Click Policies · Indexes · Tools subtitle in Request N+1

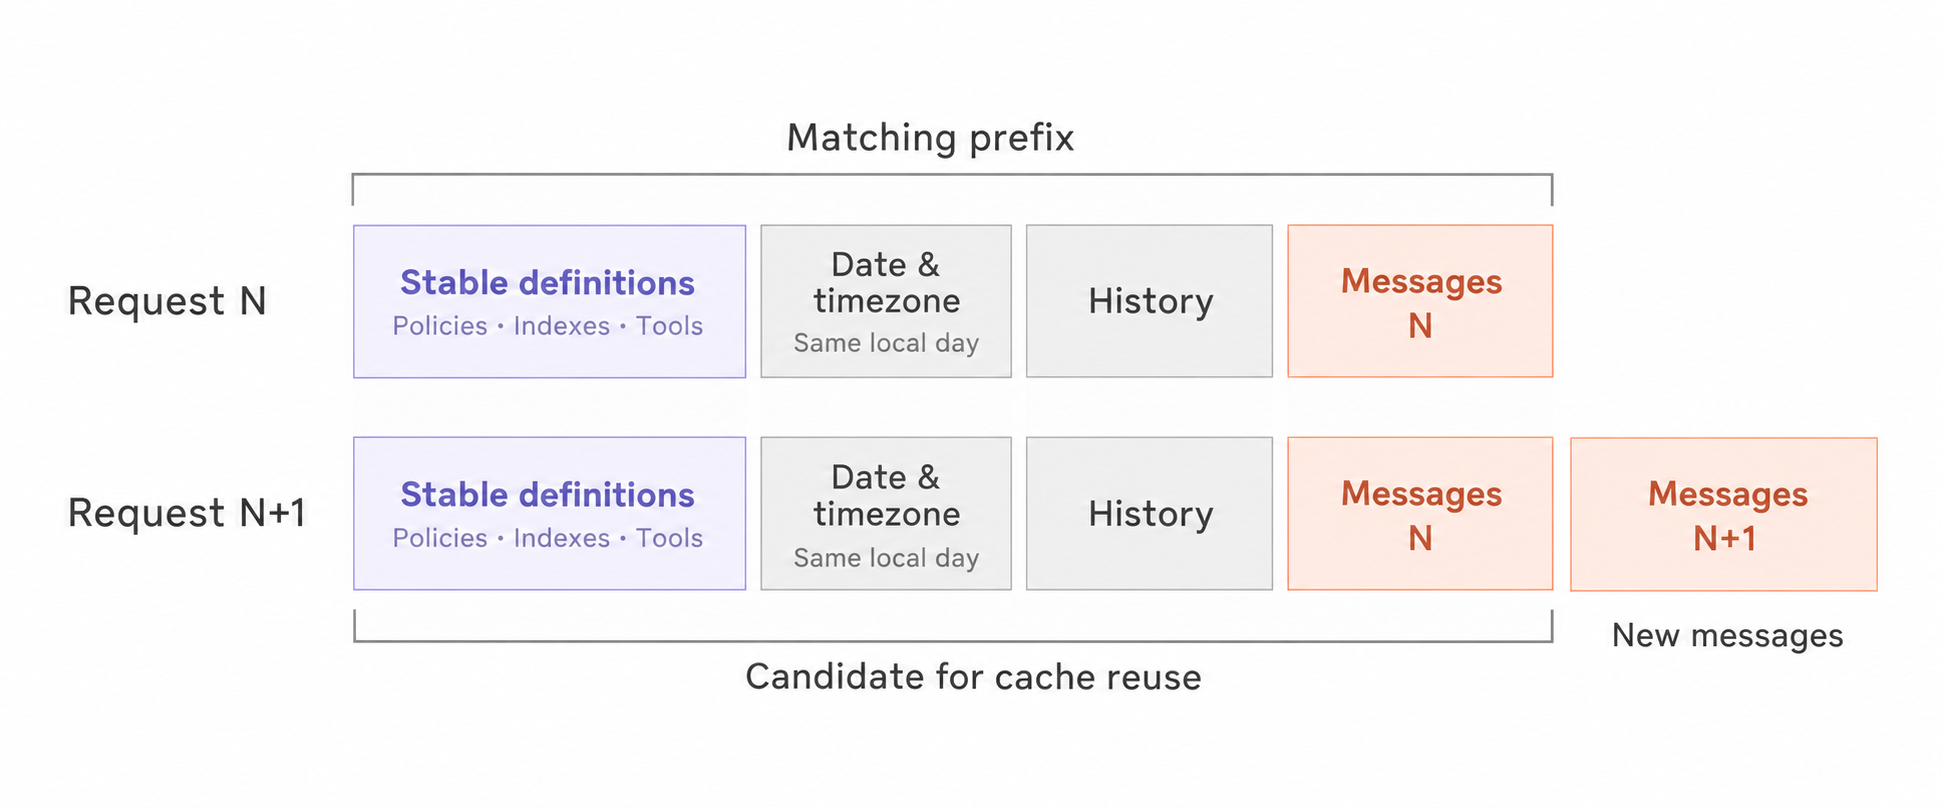[x=548, y=538]
